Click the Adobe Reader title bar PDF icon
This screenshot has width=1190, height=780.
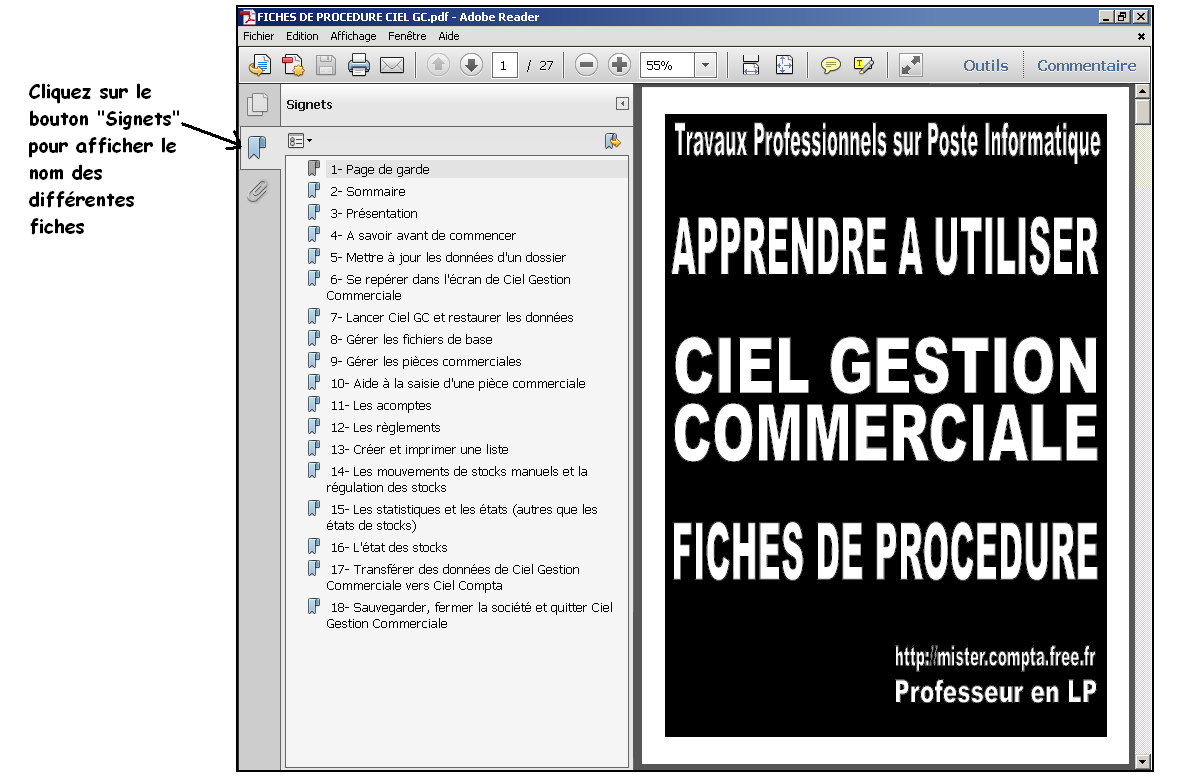(248, 17)
